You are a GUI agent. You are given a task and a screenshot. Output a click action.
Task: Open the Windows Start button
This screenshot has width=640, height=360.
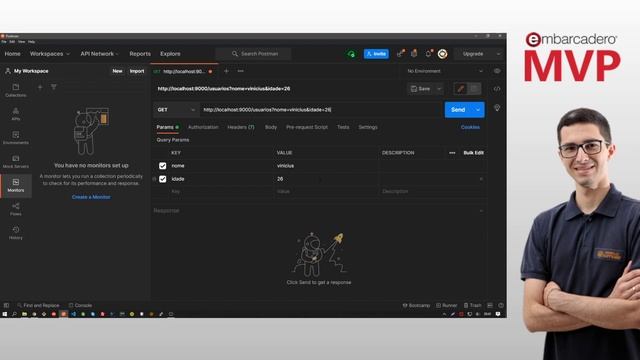[4, 314]
